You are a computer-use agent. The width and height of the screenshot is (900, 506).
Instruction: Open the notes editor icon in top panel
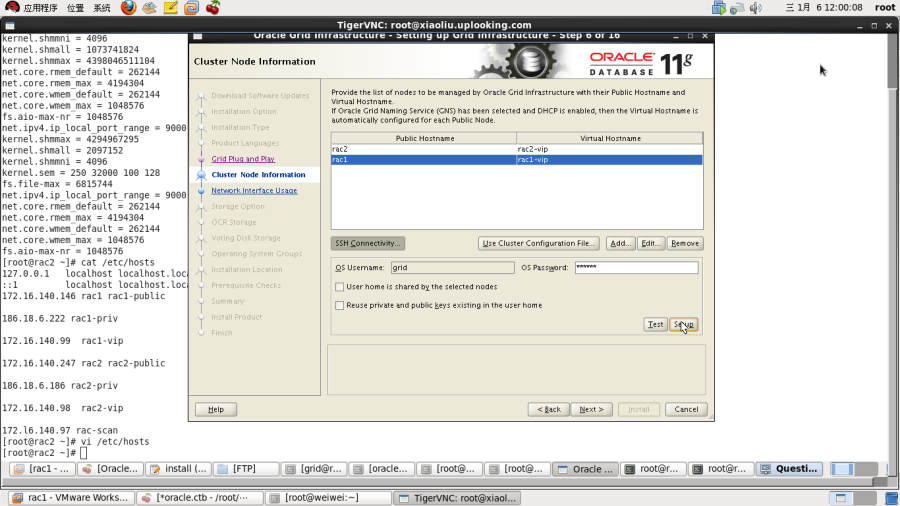coord(170,7)
